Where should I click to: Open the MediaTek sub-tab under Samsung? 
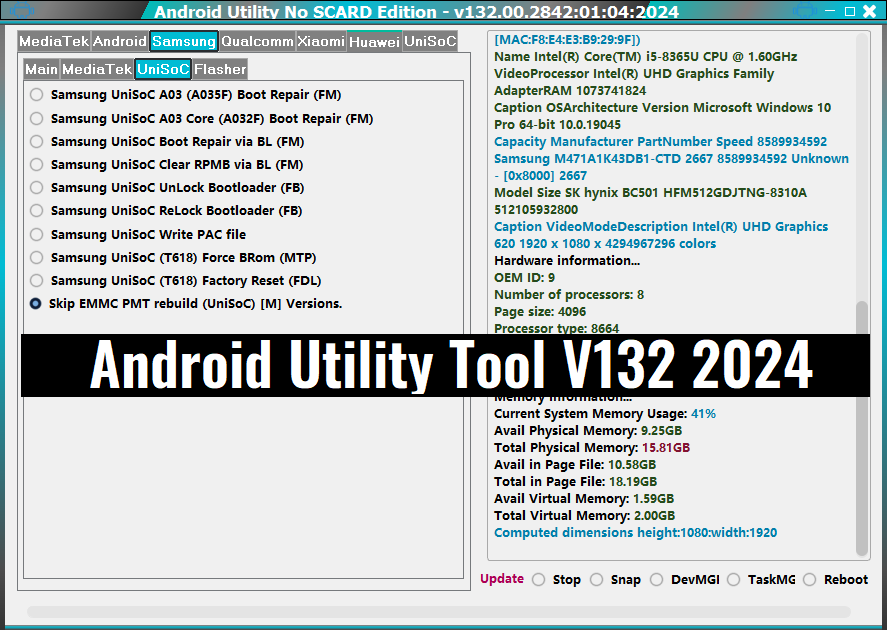click(x=97, y=69)
